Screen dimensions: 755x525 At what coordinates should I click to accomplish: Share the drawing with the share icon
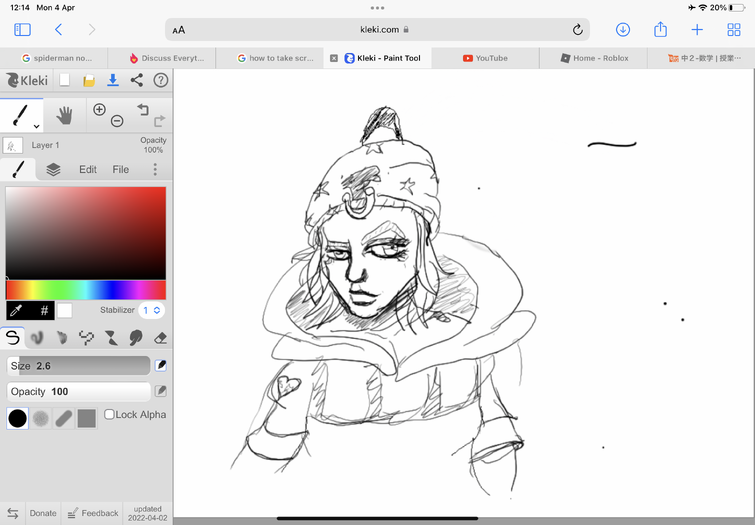137,80
